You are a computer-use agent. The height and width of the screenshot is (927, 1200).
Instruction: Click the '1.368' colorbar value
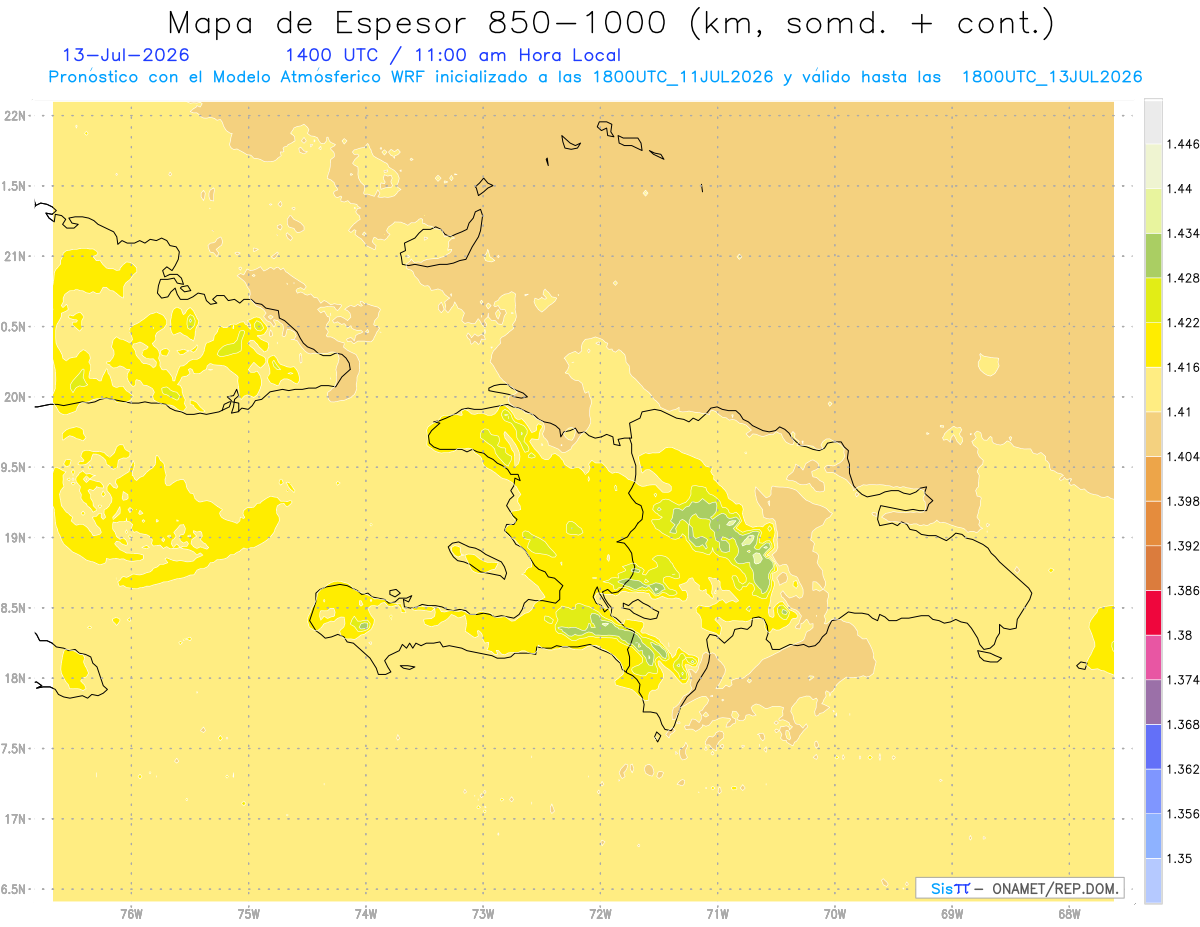(1183, 724)
